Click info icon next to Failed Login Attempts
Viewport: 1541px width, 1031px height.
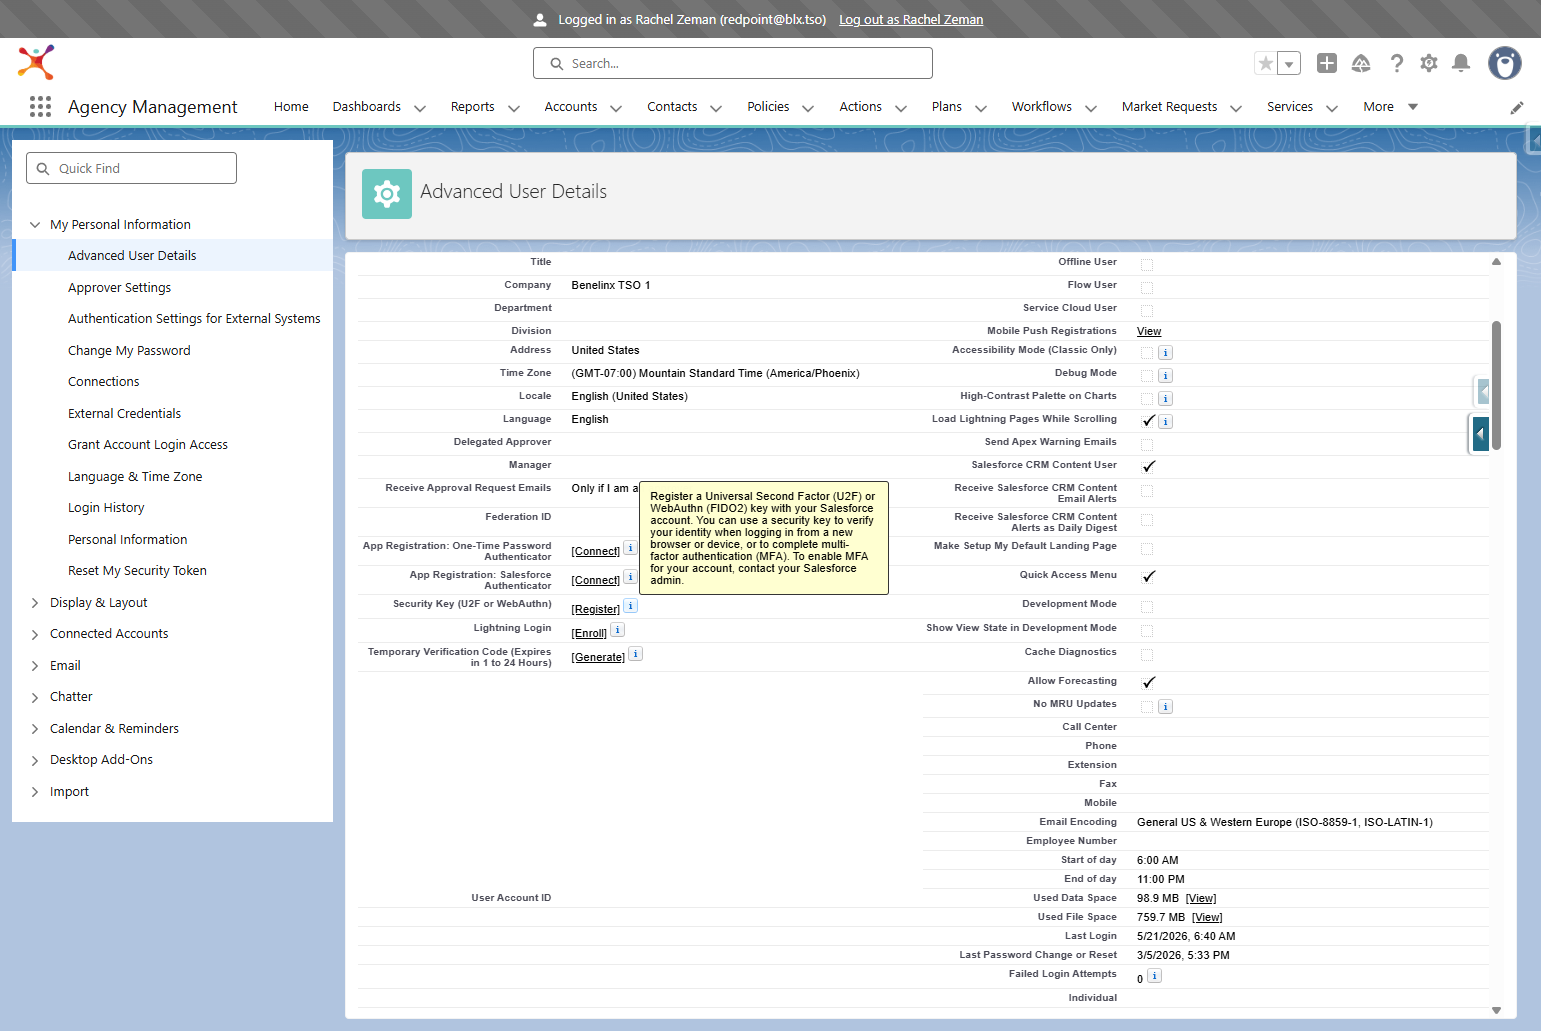click(x=1154, y=976)
